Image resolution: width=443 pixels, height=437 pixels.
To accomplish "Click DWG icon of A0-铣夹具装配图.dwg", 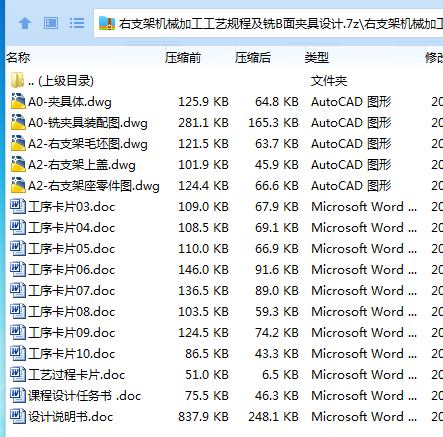I will [x=18, y=122].
